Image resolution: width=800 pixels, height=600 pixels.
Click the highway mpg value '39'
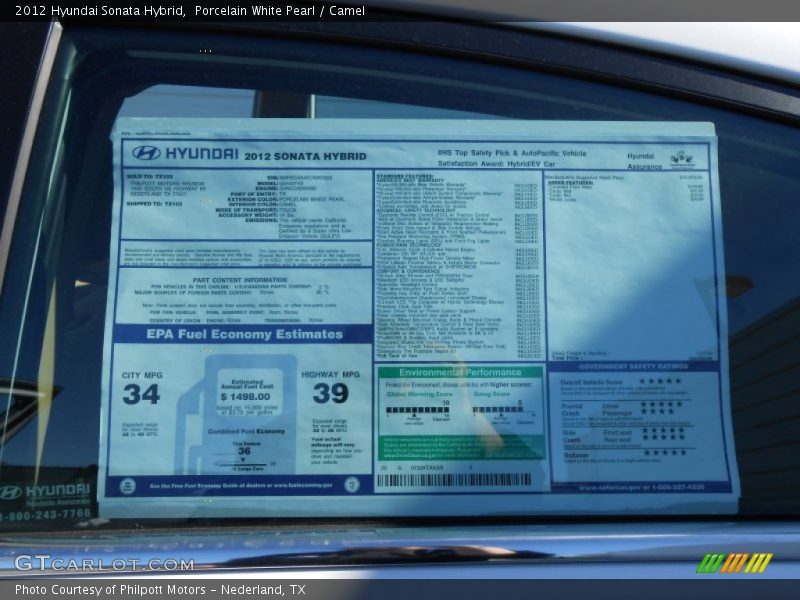tap(331, 393)
